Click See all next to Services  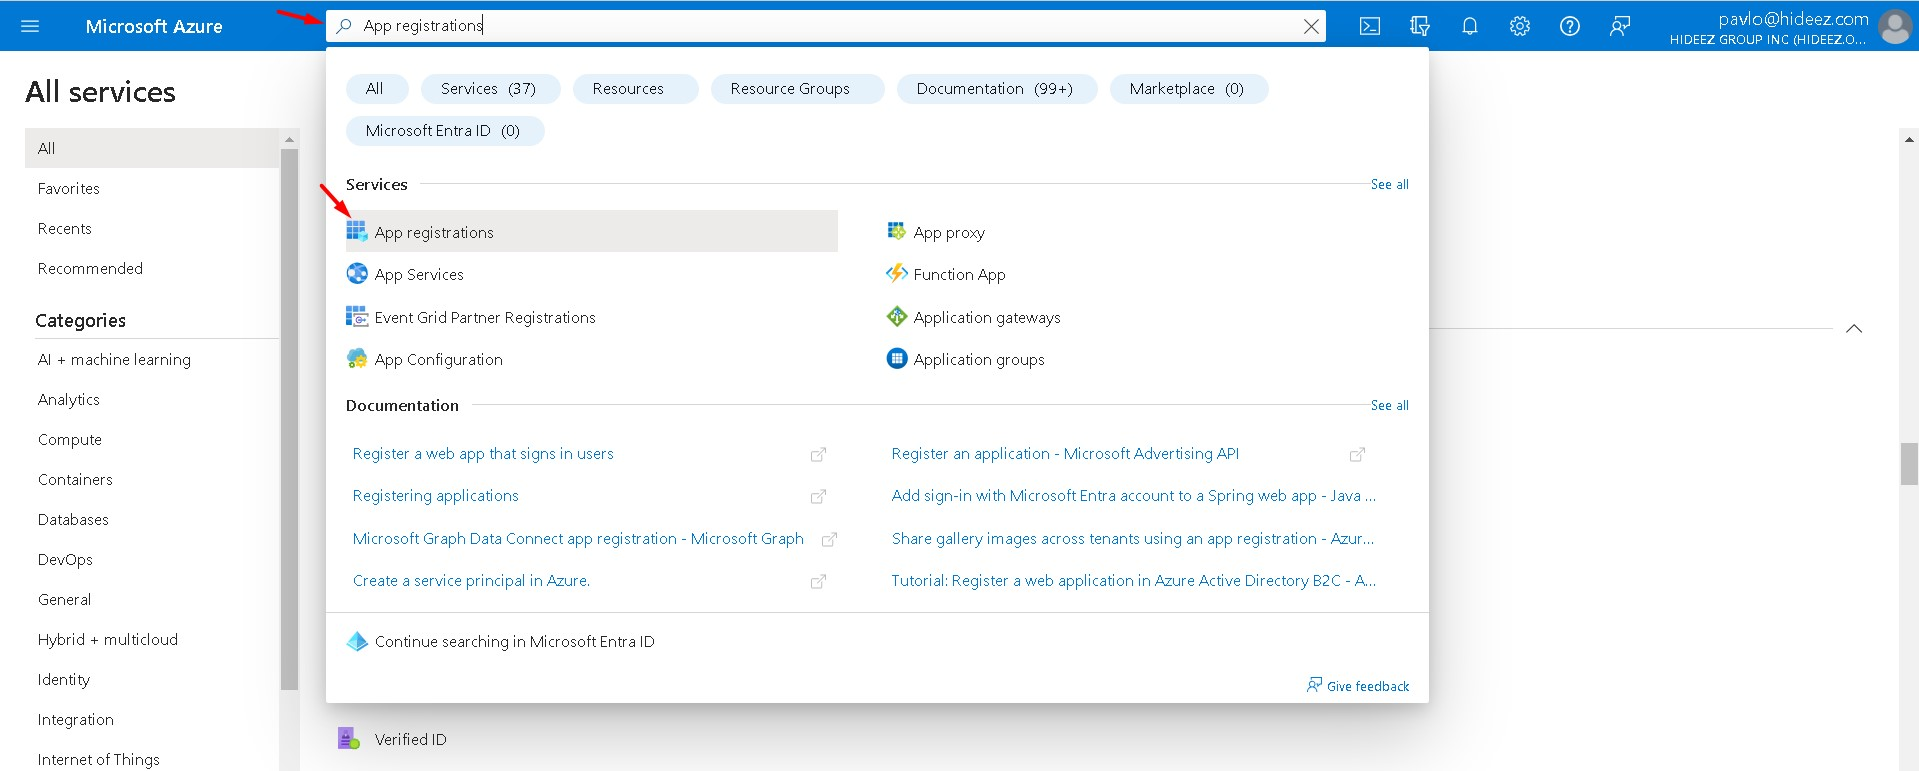pos(1389,185)
